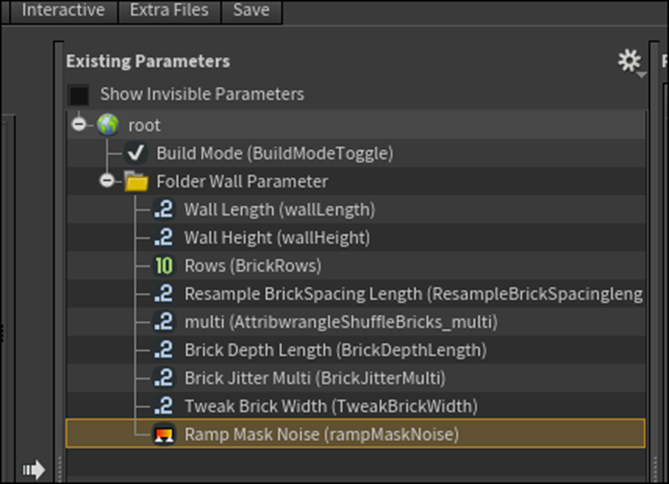Switch to the Interactive tab
The width and height of the screenshot is (669, 484).
62,10
